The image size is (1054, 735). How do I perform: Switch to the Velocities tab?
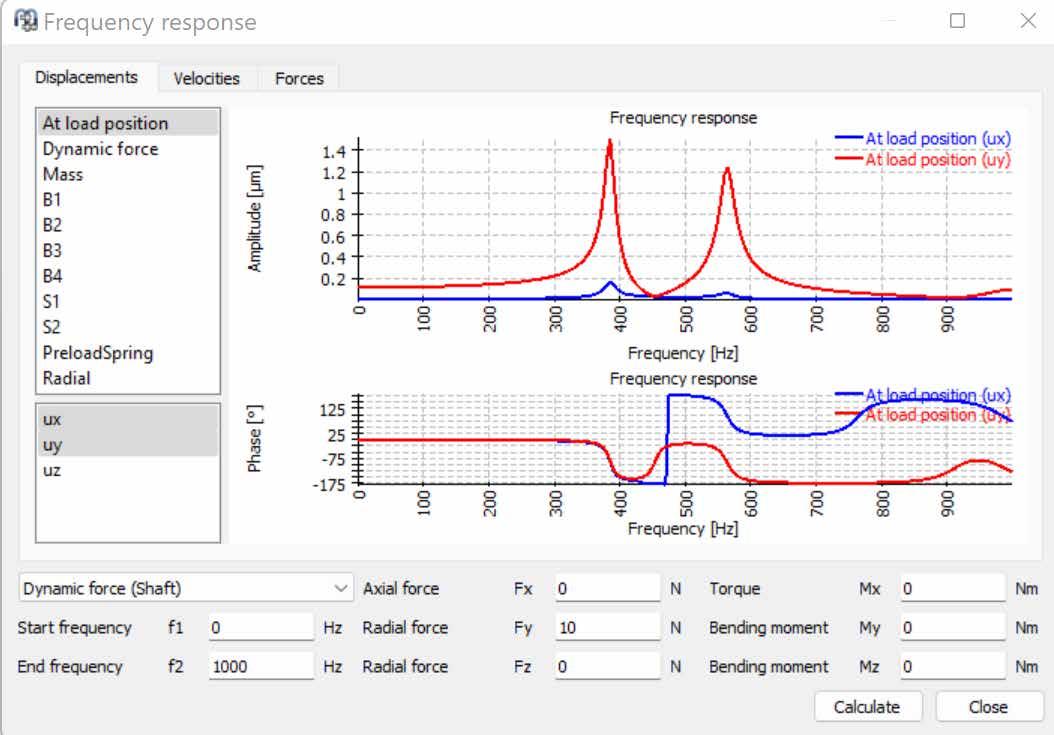pos(206,79)
